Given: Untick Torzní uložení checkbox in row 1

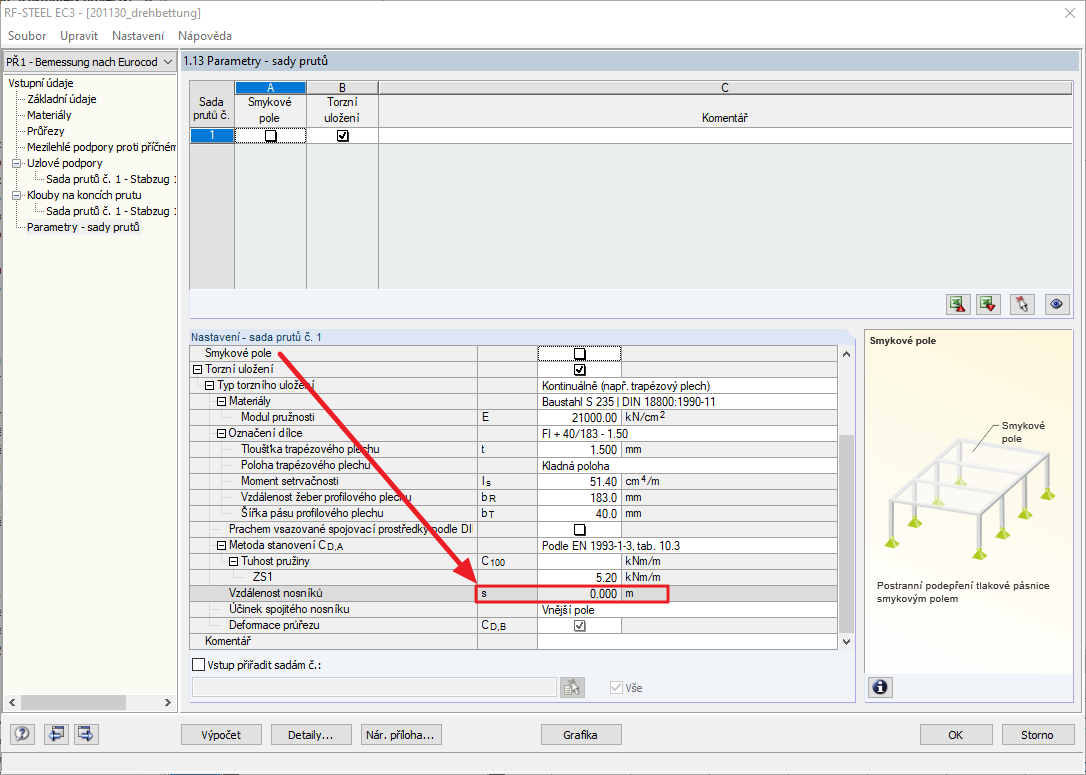Looking at the screenshot, I should click(x=342, y=136).
